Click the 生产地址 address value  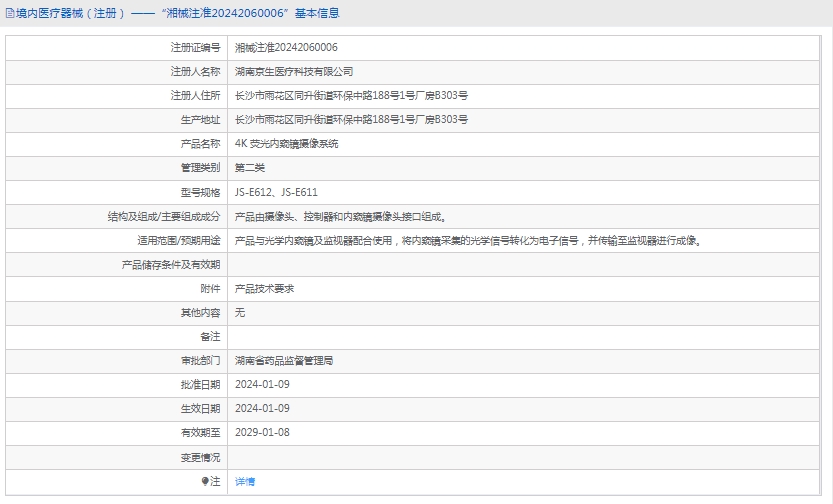click(x=351, y=120)
